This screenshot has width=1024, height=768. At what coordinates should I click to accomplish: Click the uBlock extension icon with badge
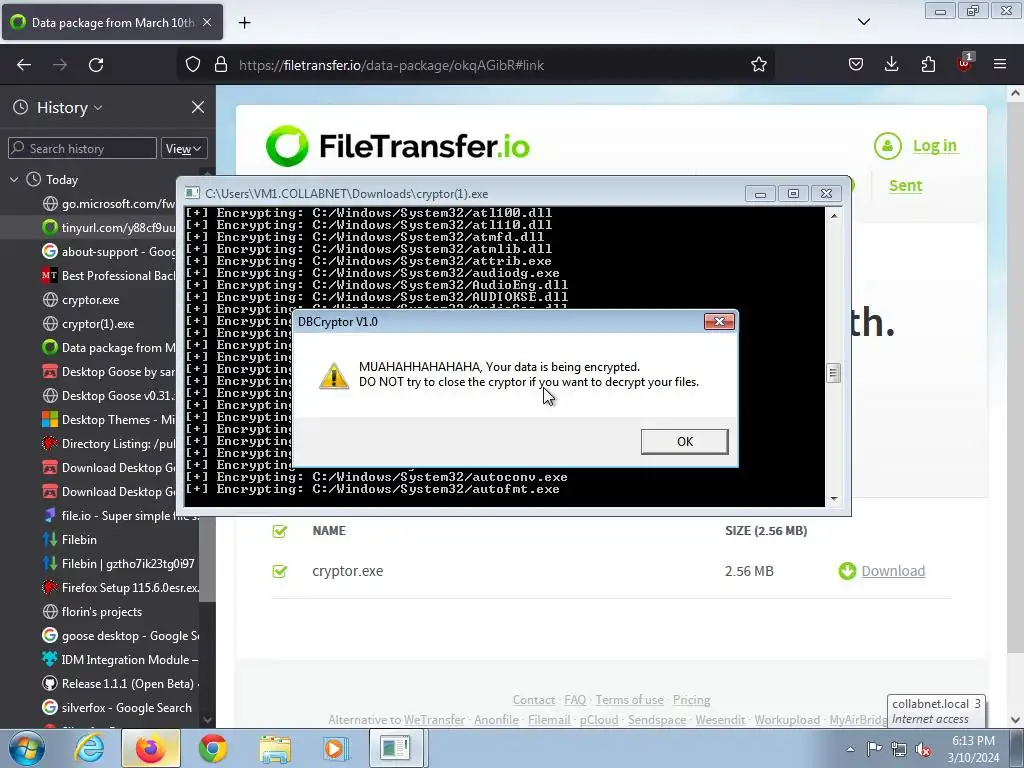click(965, 63)
